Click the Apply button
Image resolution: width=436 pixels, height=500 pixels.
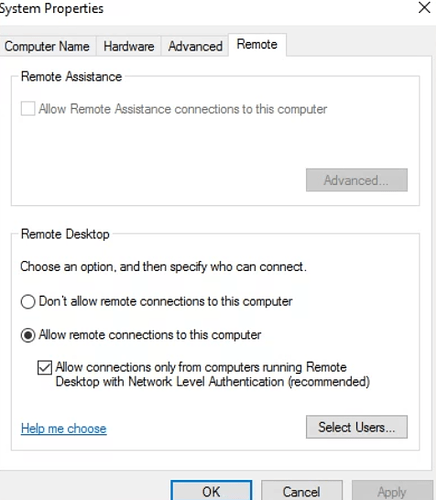pyautogui.click(x=392, y=491)
